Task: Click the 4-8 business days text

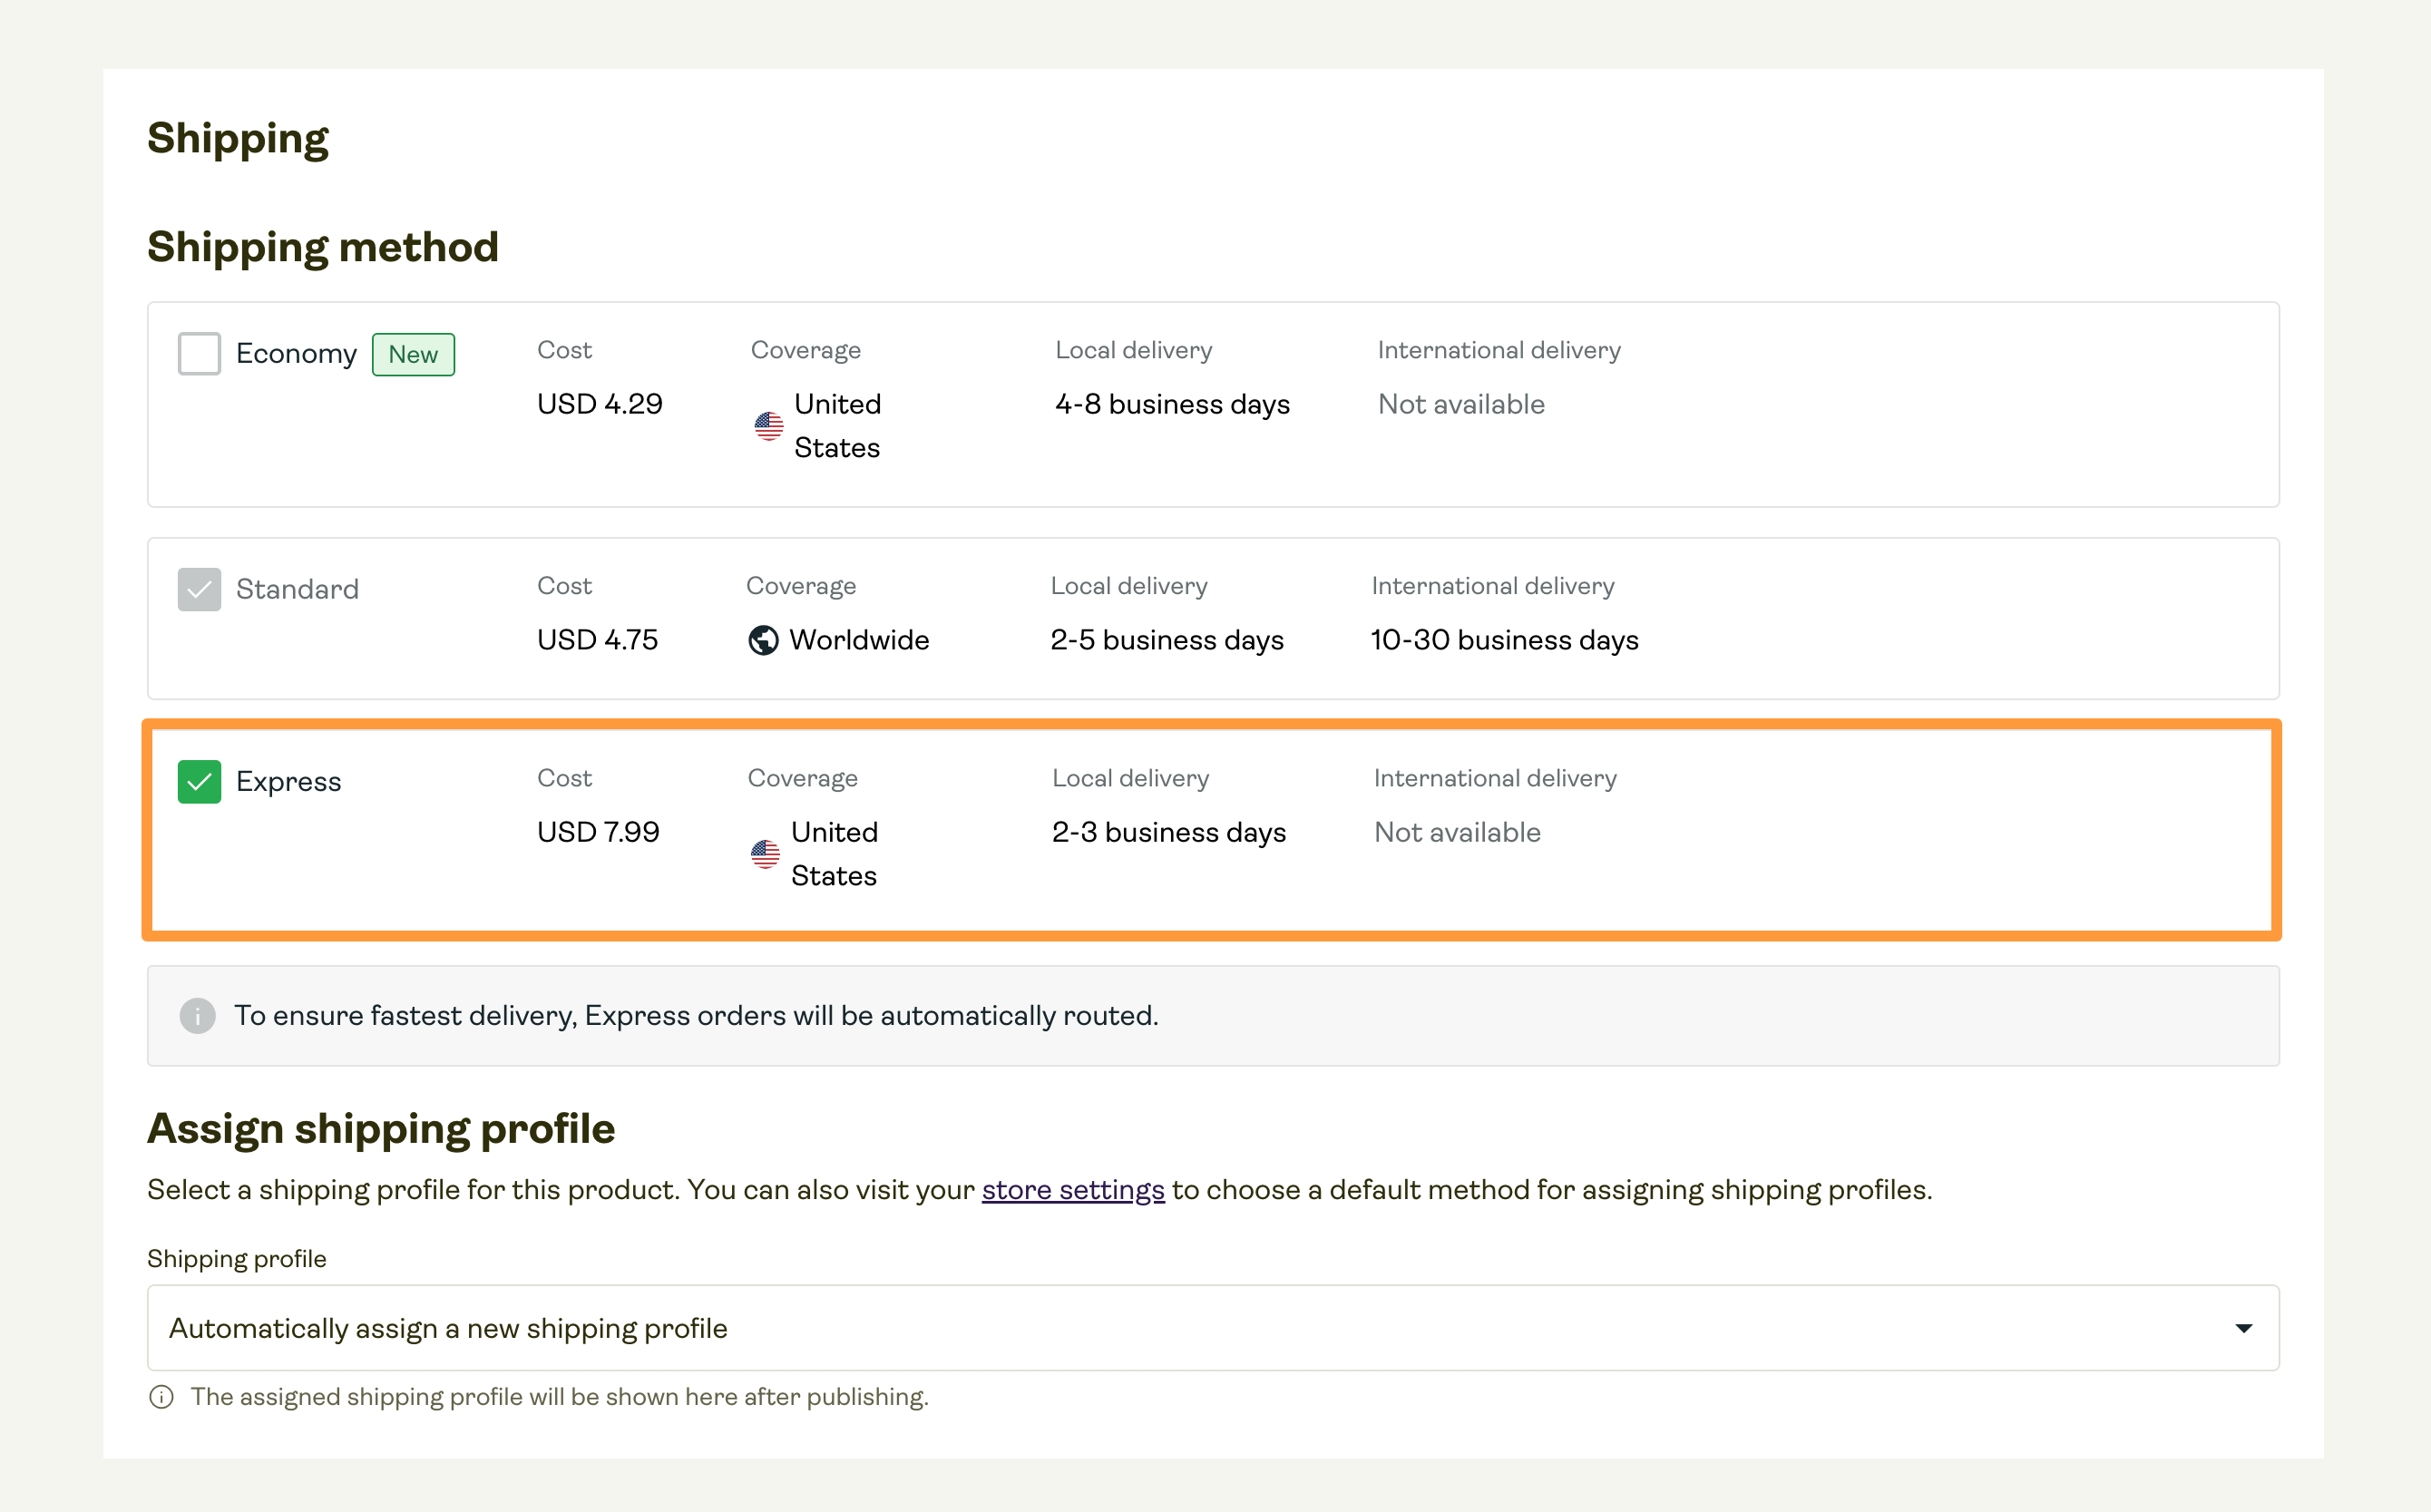Action: point(1172,404)
